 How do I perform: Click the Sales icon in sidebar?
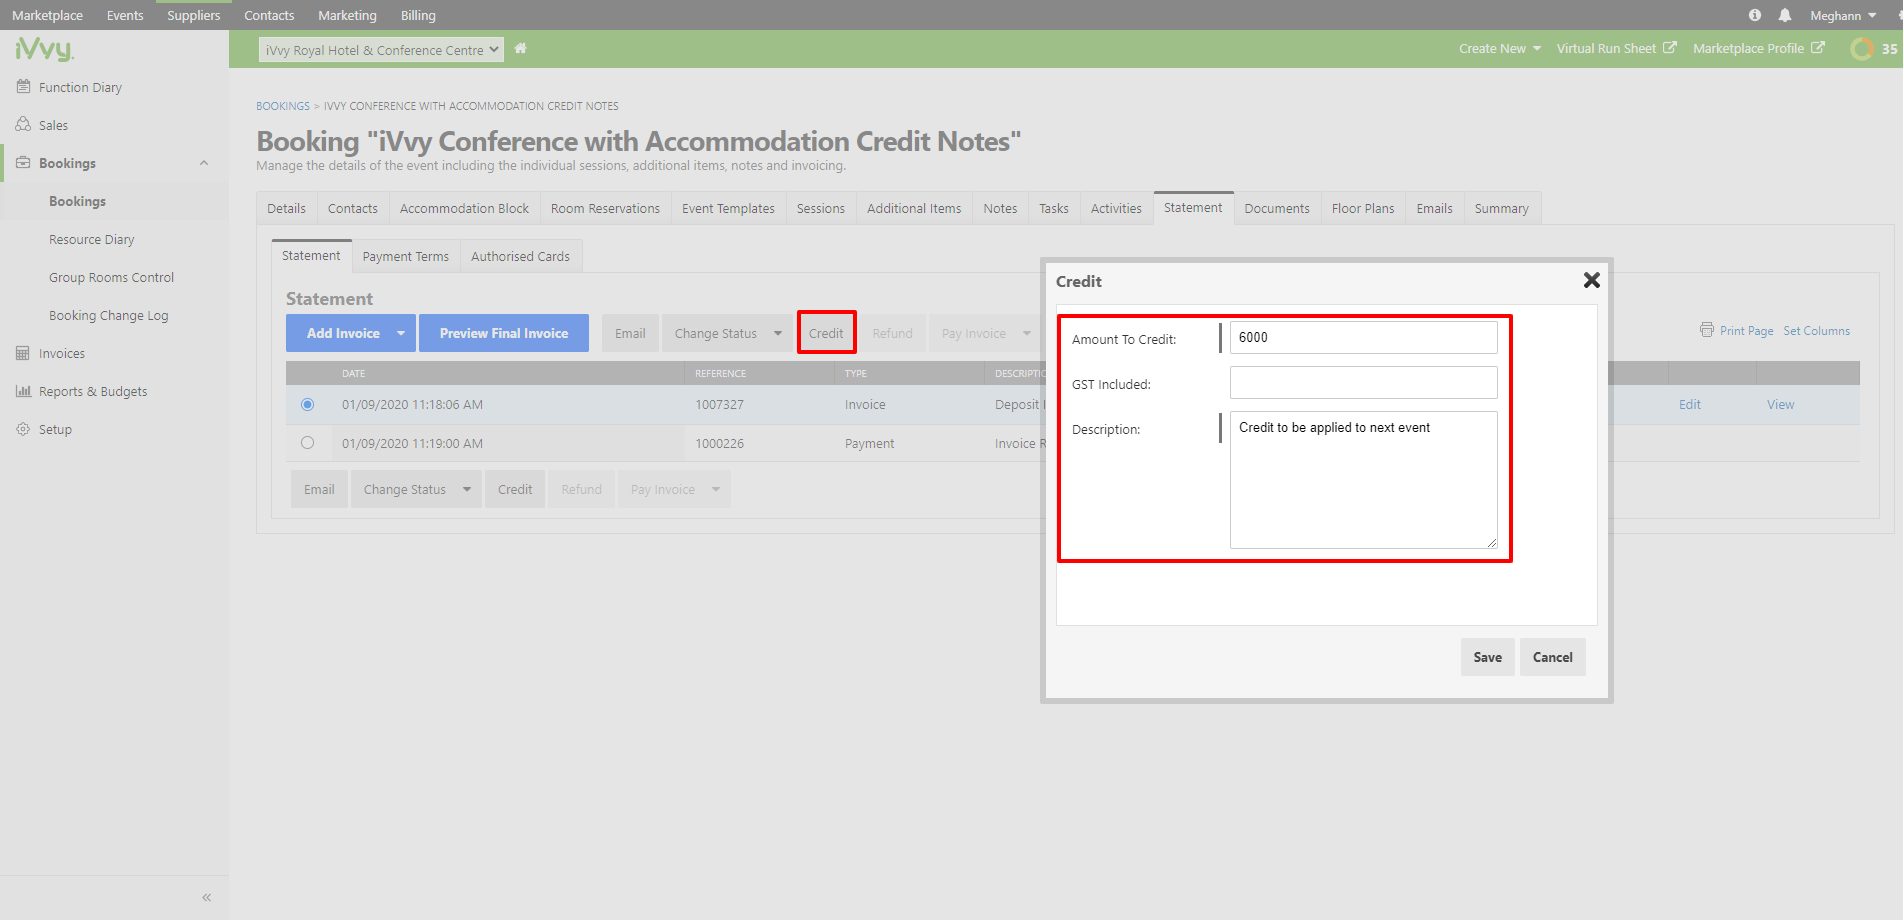point(23,125)
